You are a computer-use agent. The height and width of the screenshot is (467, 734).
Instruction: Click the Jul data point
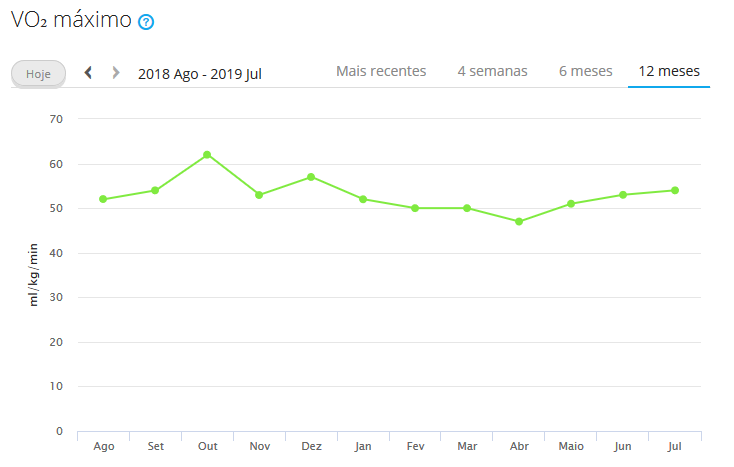(x=675, y=190)
